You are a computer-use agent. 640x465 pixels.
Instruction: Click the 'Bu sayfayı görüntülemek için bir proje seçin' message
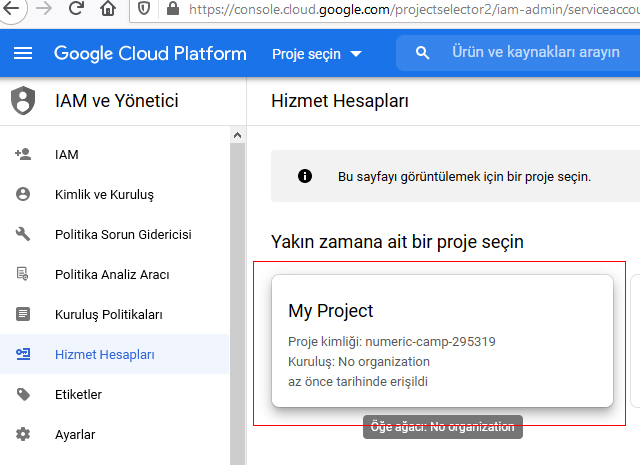point(464,177)
